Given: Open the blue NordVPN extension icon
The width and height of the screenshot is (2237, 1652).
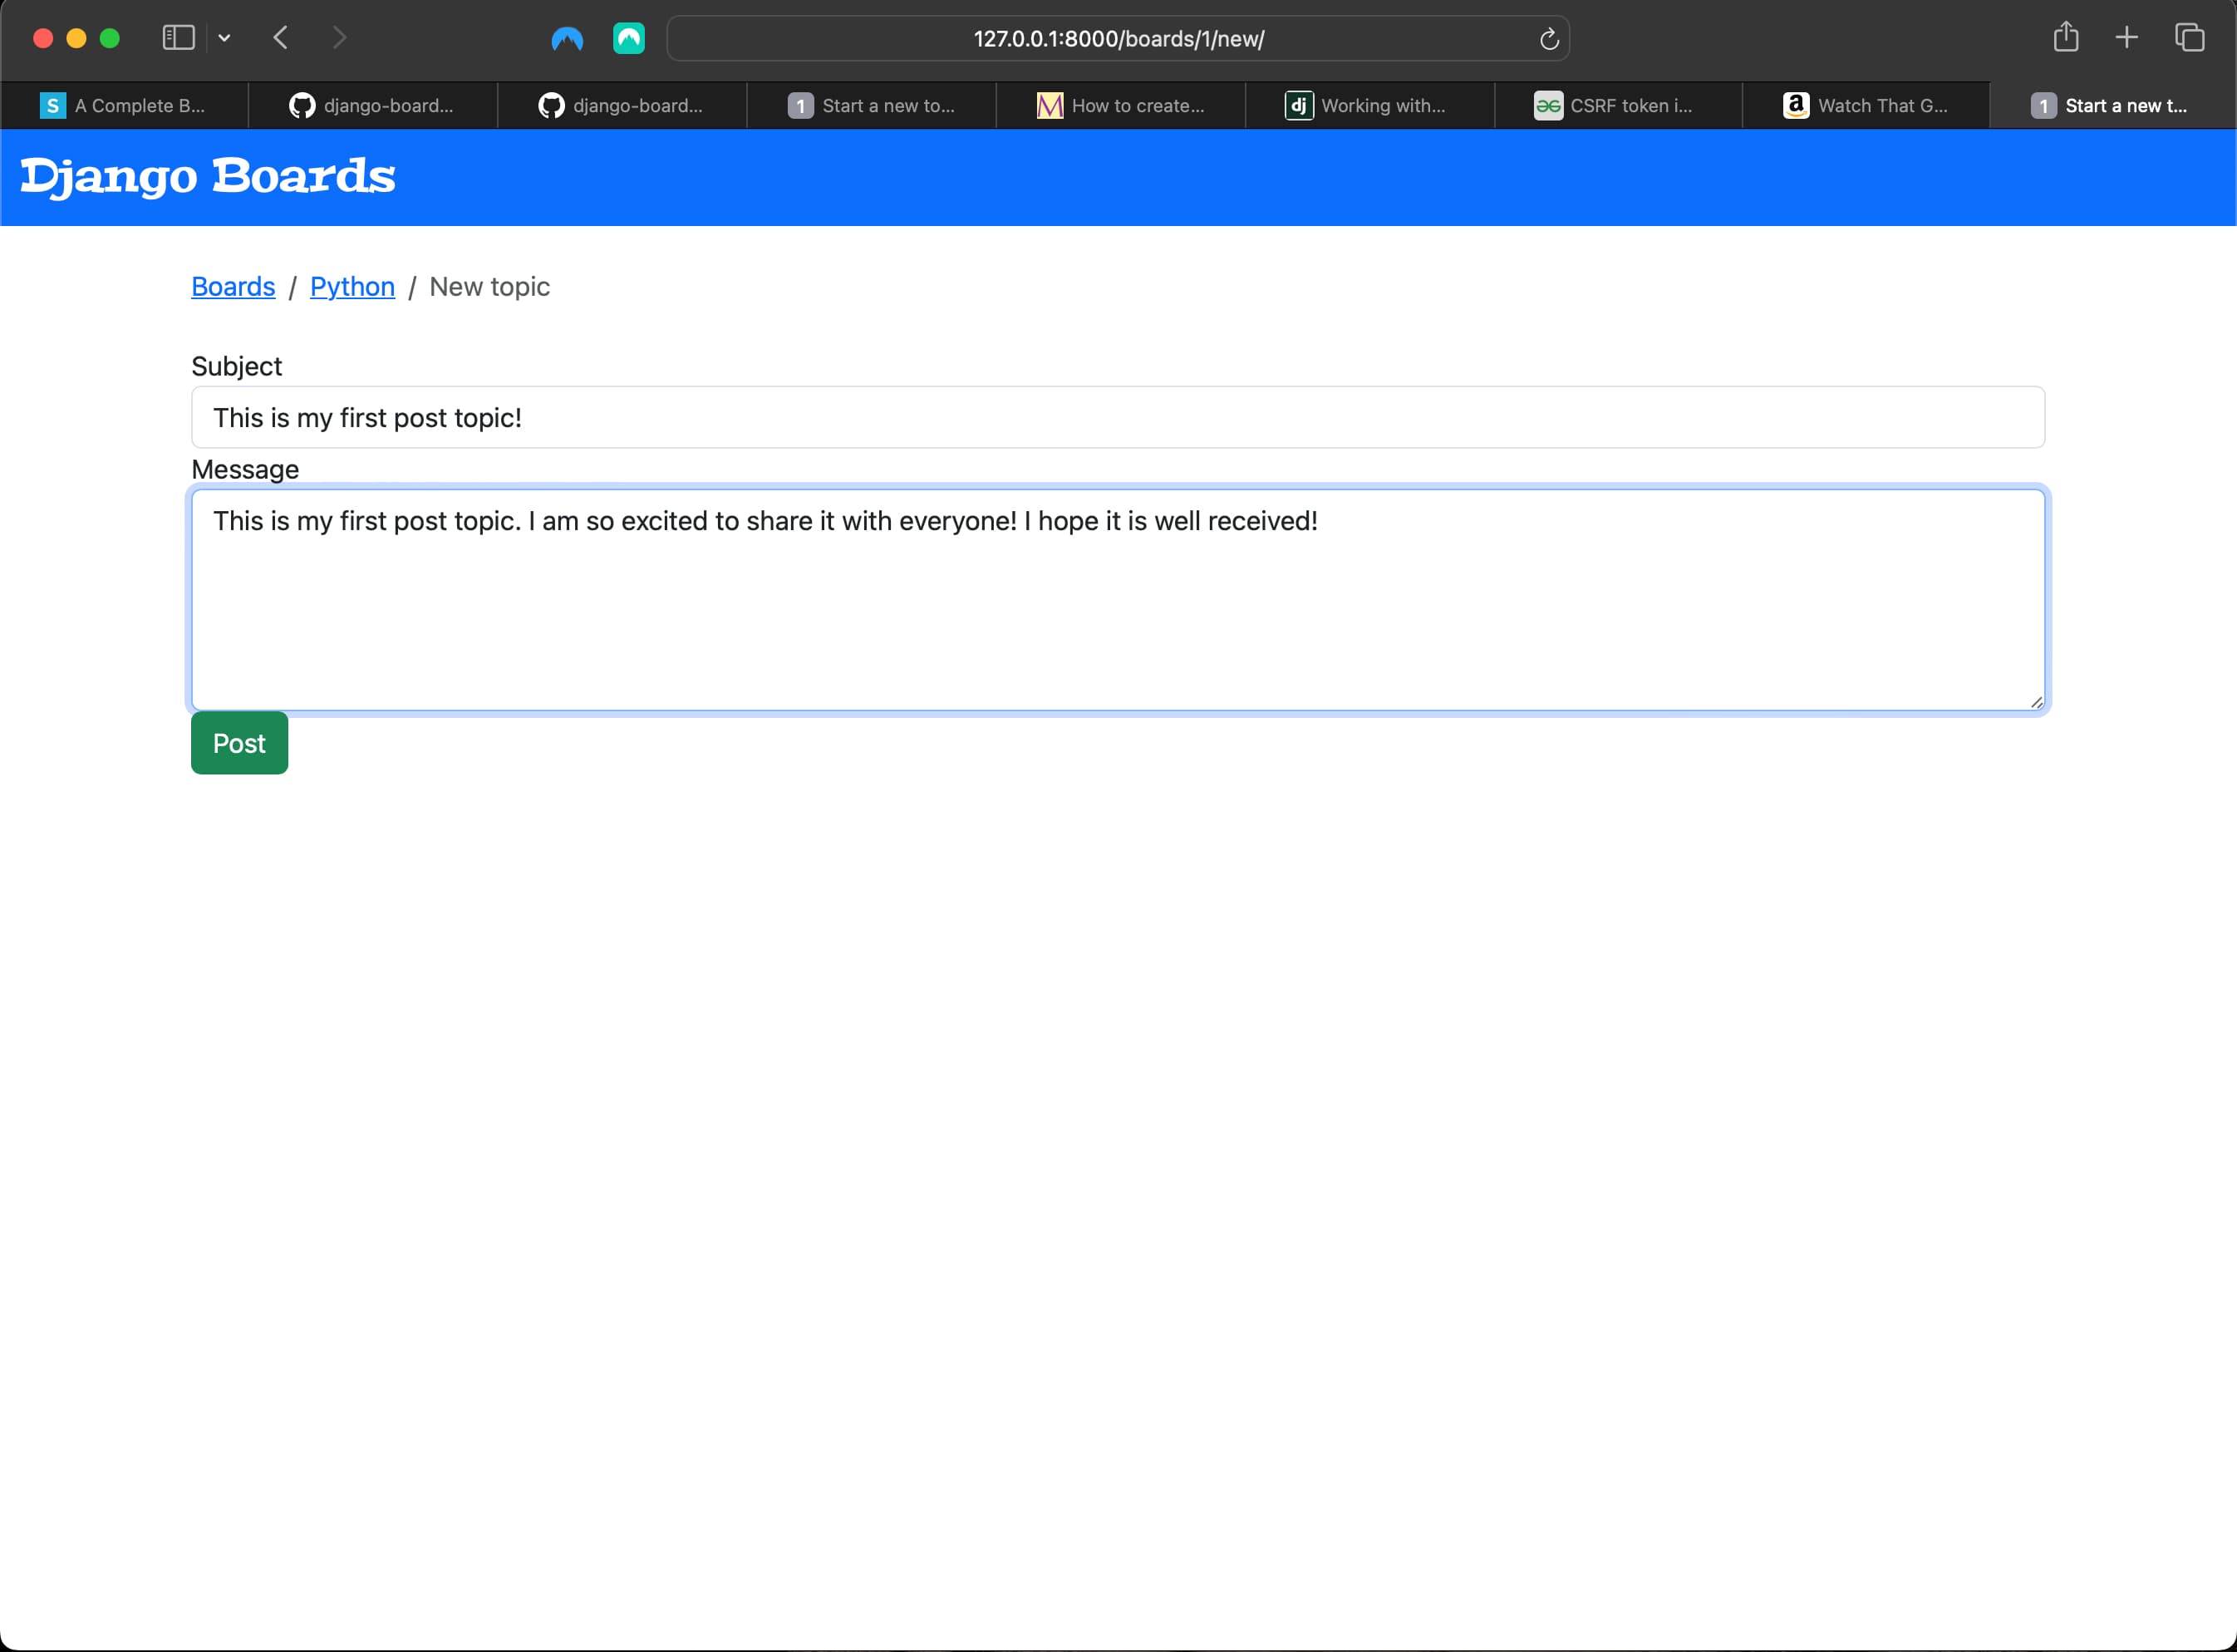Looking at the screenshot, I should coord(567,39).
